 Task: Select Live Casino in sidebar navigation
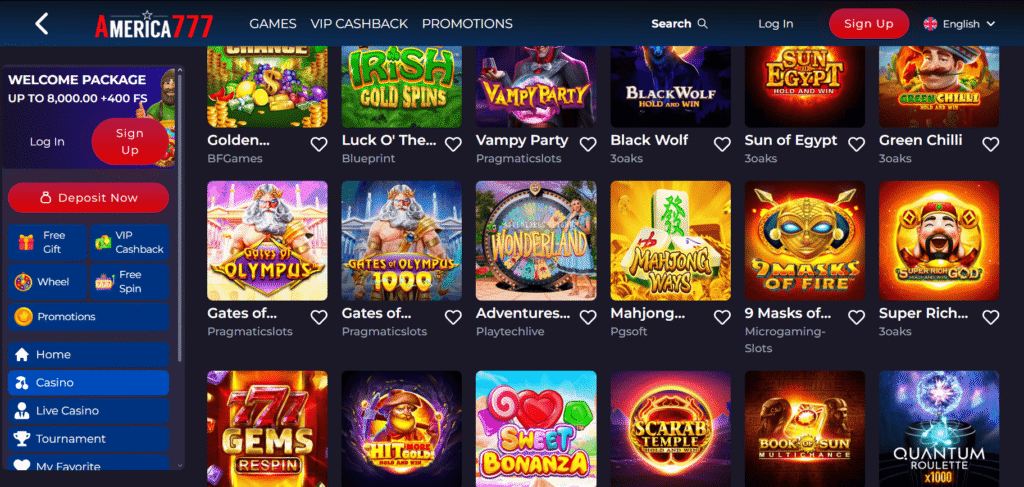88,411
